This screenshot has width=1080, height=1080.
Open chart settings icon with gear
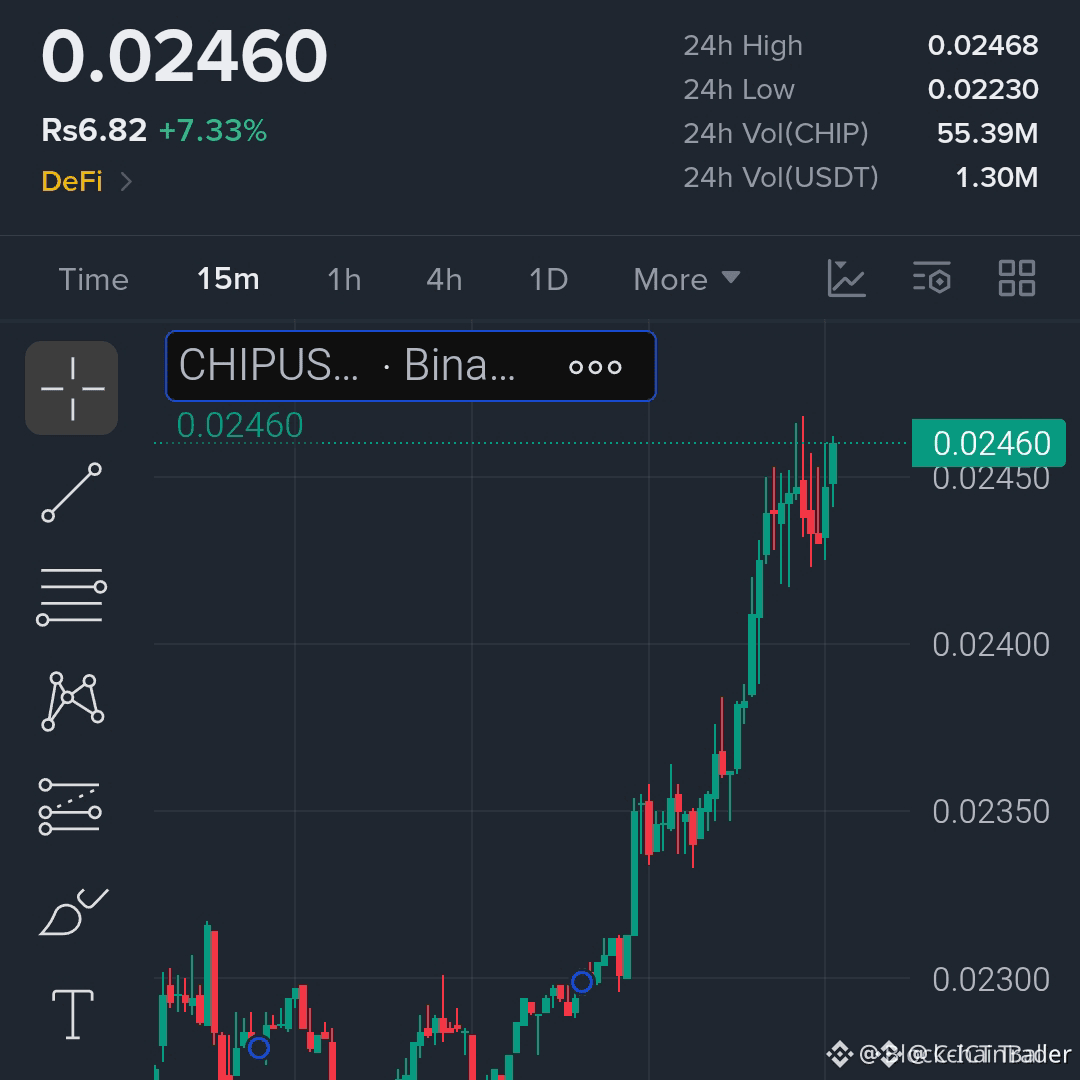coord(932,278)
